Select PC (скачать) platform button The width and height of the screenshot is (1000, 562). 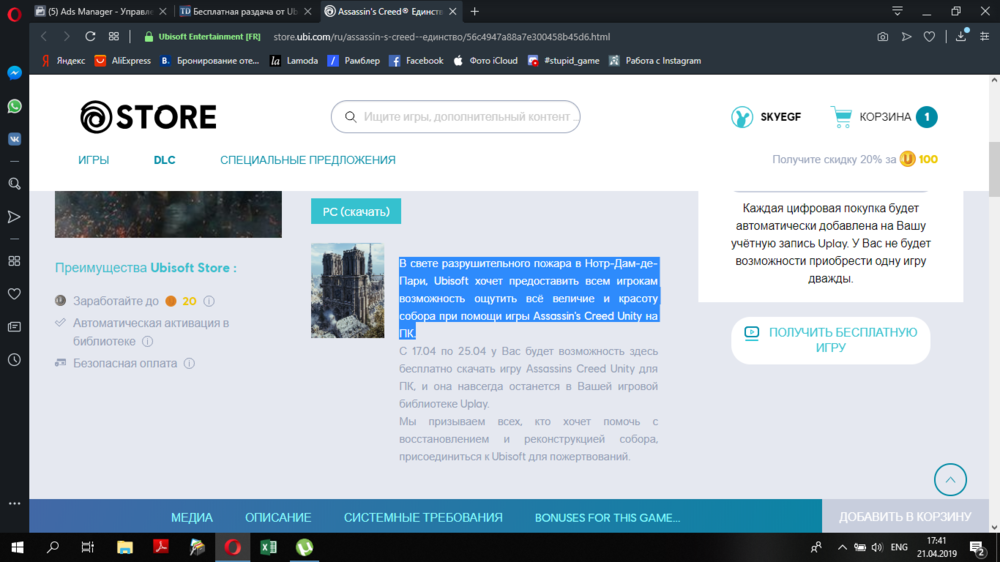tap(356, 211)
